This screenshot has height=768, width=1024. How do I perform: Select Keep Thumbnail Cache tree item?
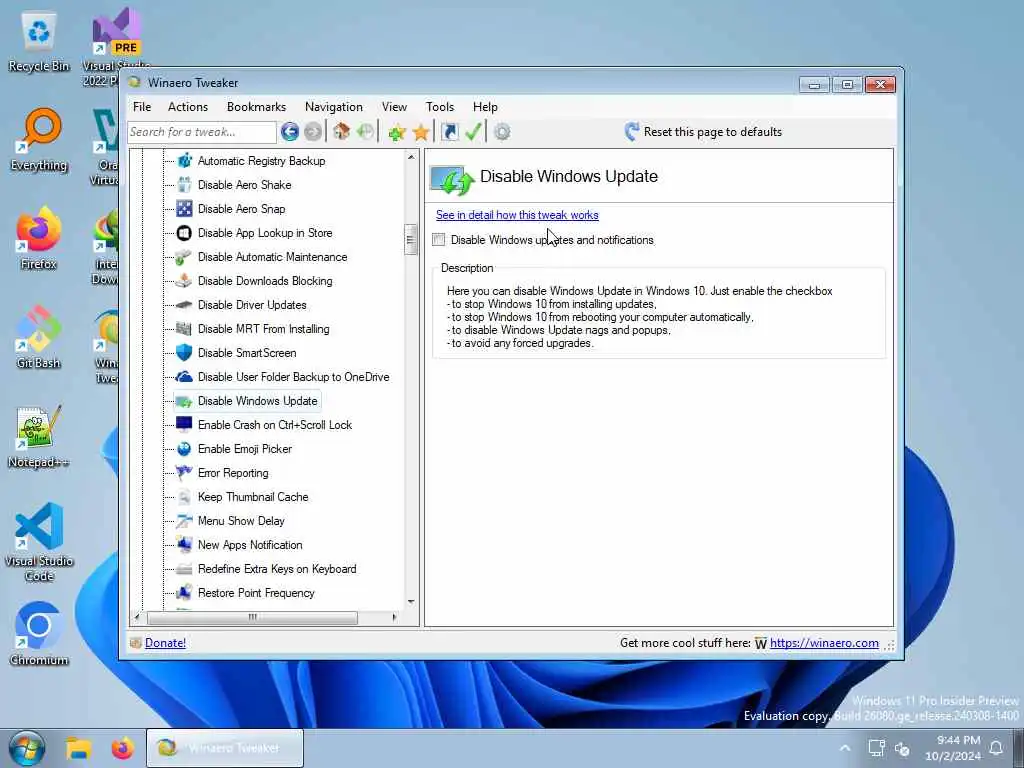[x=253, y=497]
